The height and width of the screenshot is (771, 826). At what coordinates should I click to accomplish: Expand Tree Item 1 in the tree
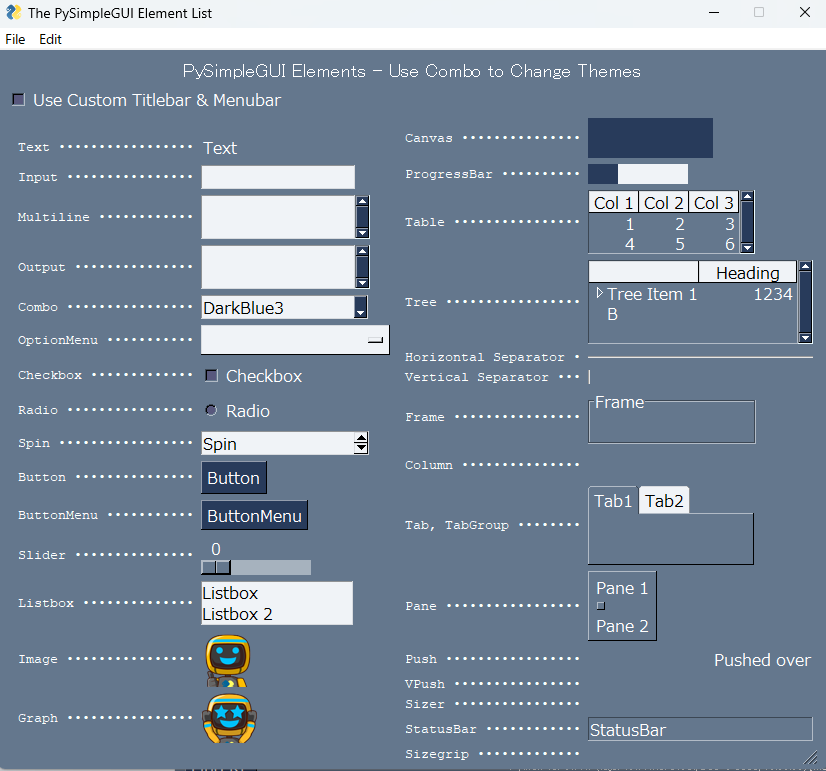coord(600,294)
